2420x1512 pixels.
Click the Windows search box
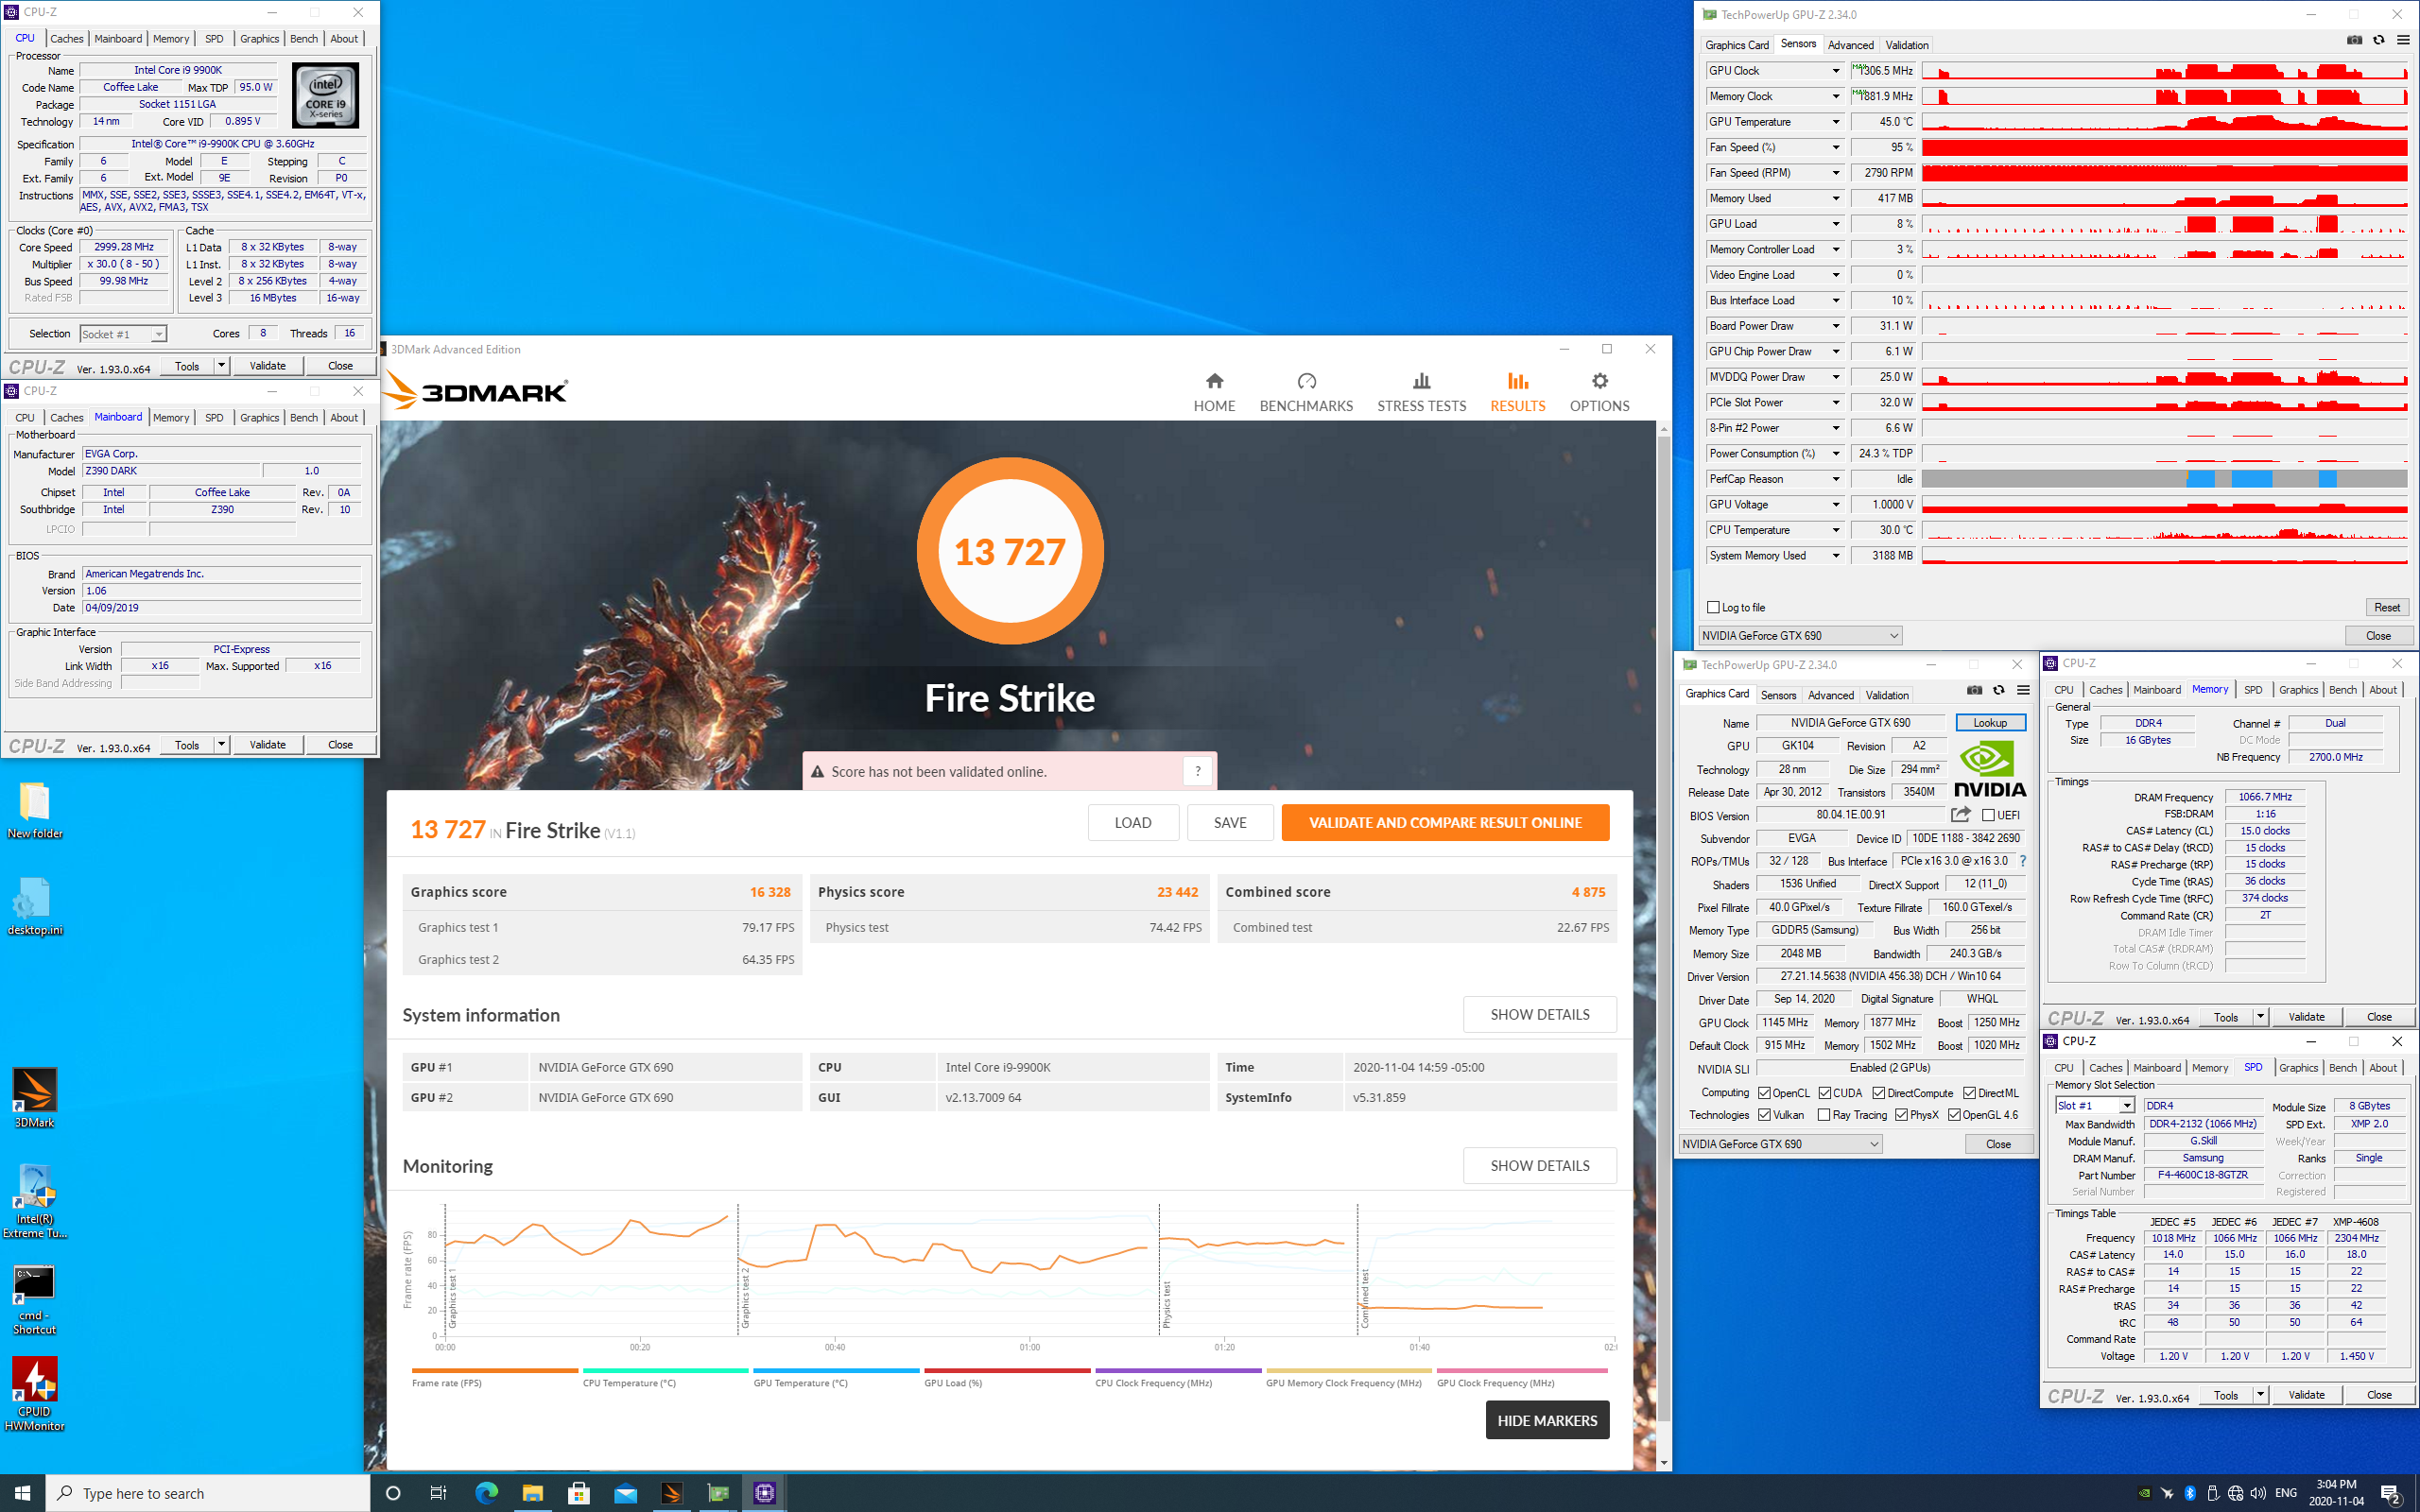pos(208,1493)
